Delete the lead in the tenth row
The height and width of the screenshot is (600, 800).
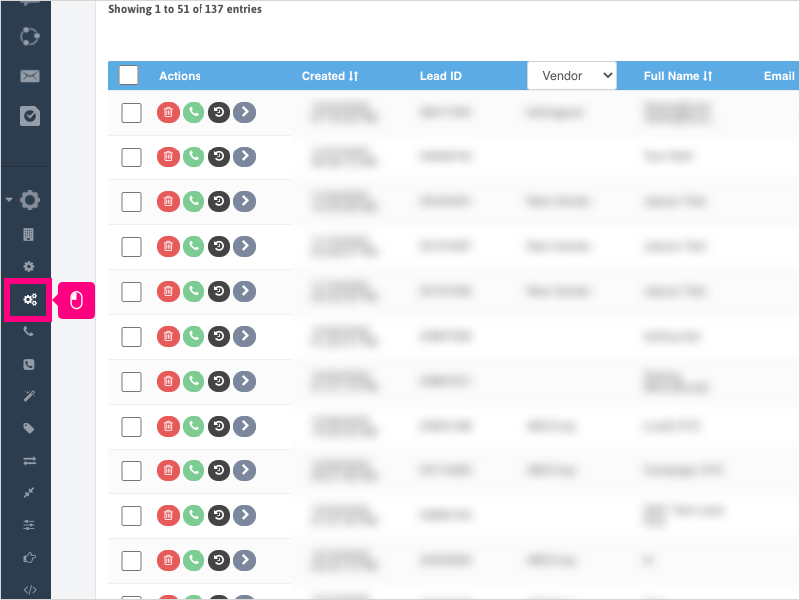(168, 515)
